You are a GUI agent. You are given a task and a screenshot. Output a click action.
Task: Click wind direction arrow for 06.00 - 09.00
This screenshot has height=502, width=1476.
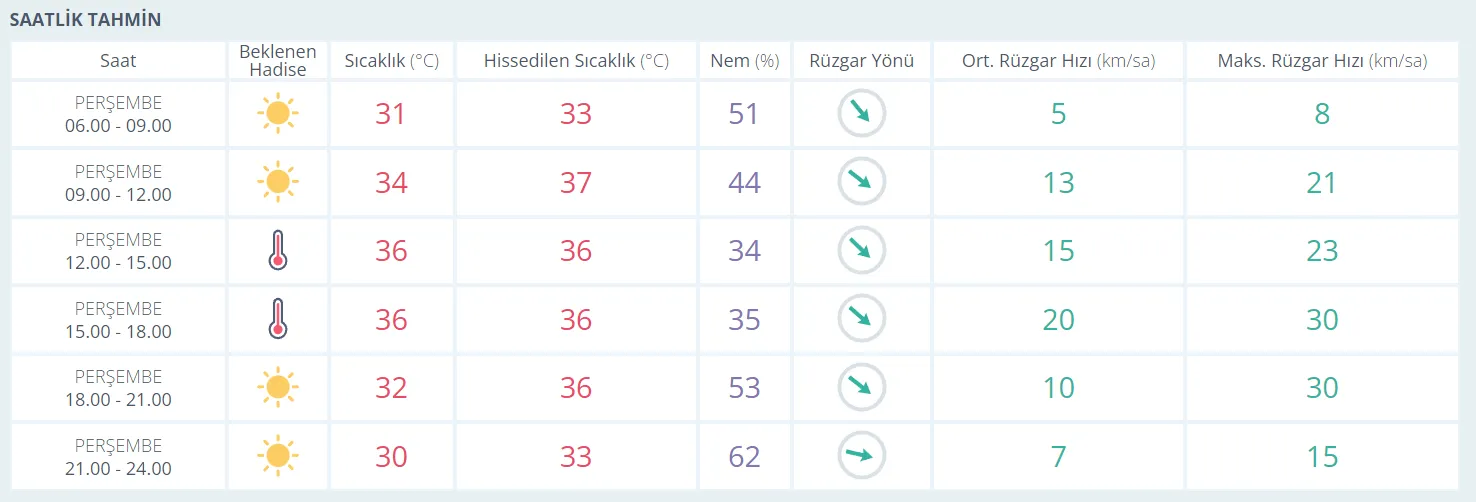[861, 114]
